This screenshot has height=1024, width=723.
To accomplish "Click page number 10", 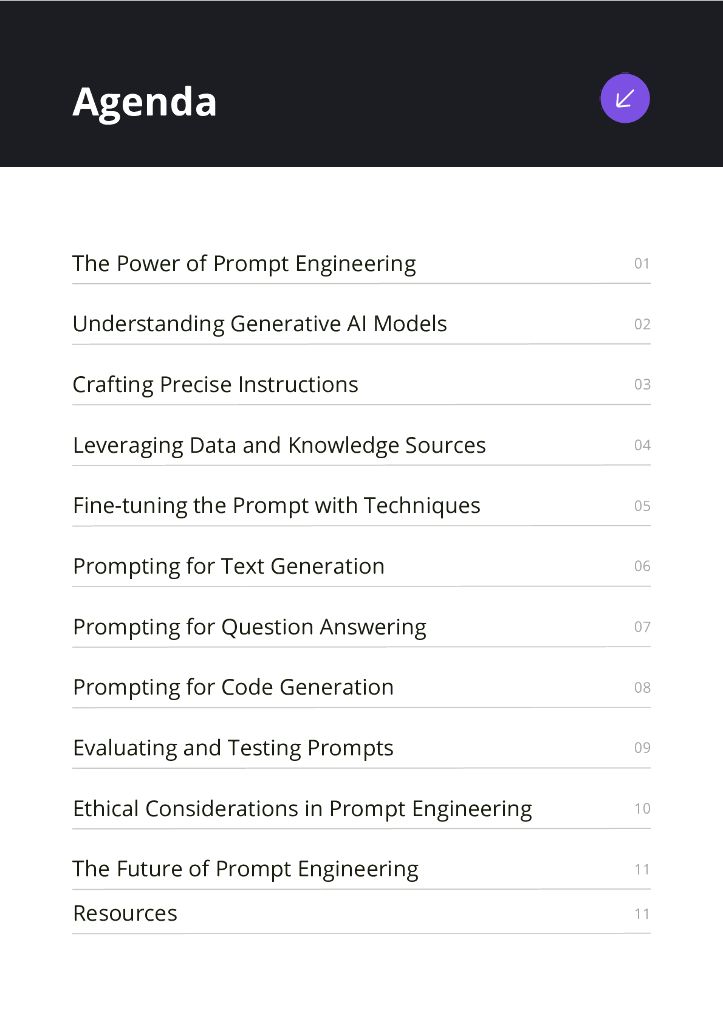I will [x=642, y=809].
